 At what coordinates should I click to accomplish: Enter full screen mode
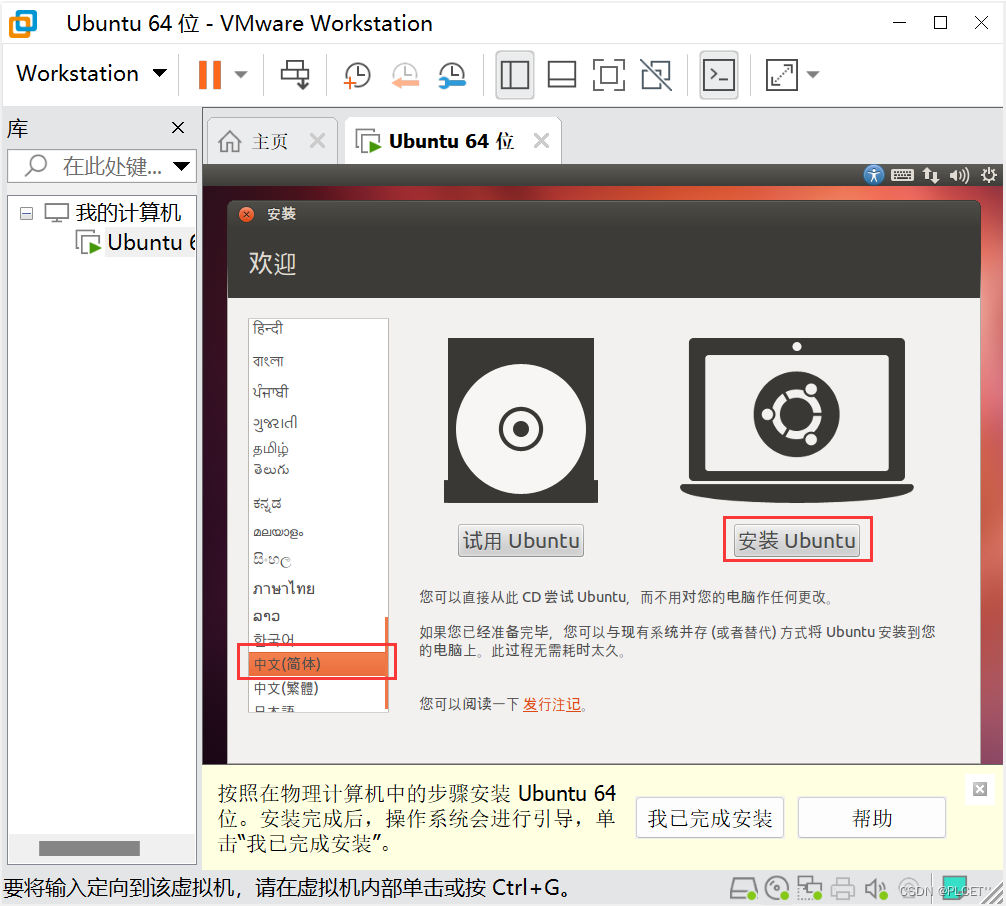click(x=608, y=75)
